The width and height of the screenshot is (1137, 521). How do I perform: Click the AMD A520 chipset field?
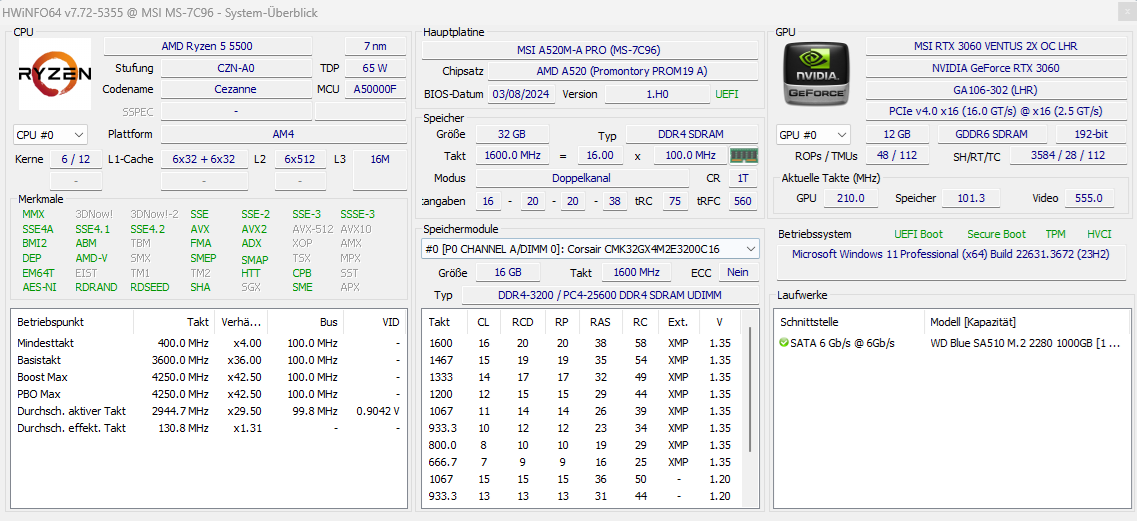coord(623,71)
